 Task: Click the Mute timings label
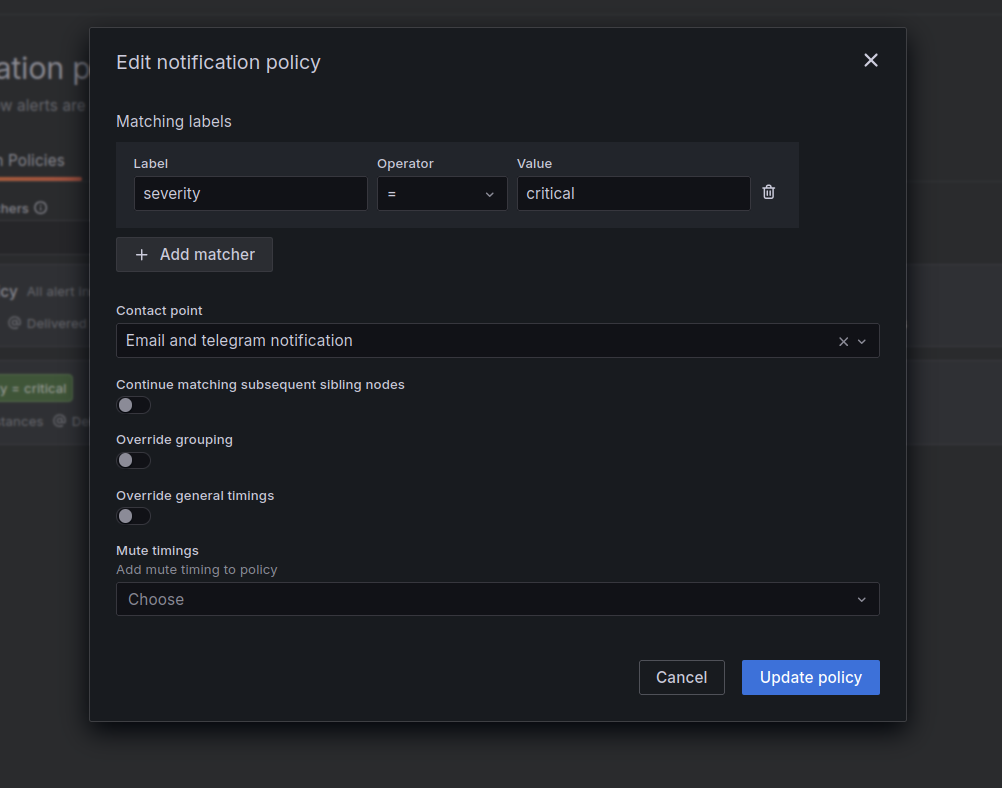coord(157,550)
